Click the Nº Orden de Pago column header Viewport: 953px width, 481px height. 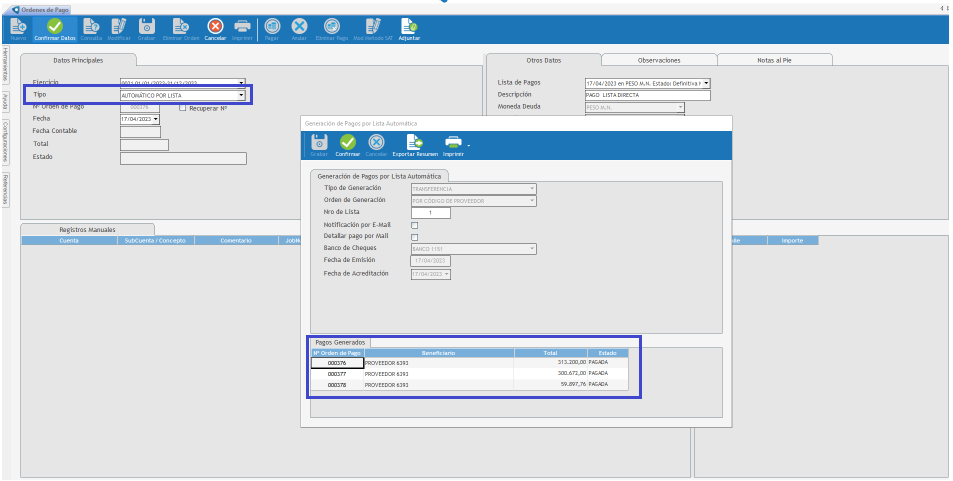[337, 353]
